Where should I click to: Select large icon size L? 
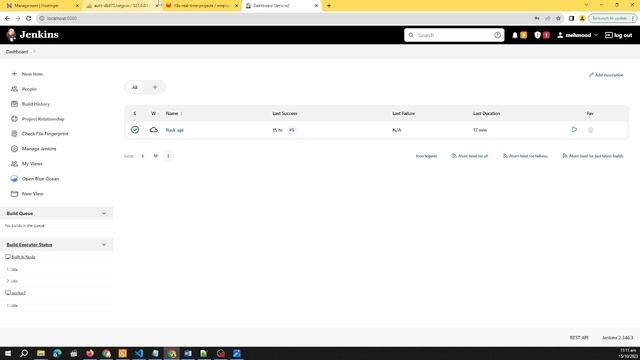pos(168,156)
